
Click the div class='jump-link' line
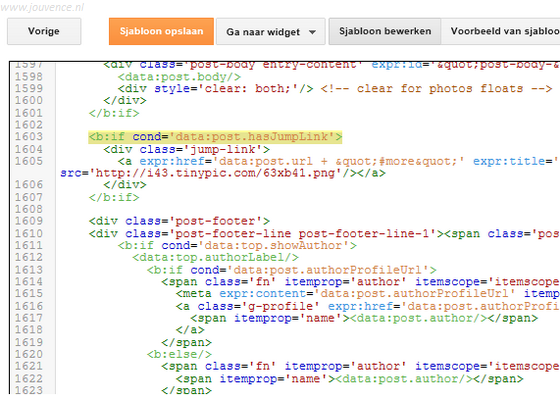pyautogui.click(x=186, y=149)
